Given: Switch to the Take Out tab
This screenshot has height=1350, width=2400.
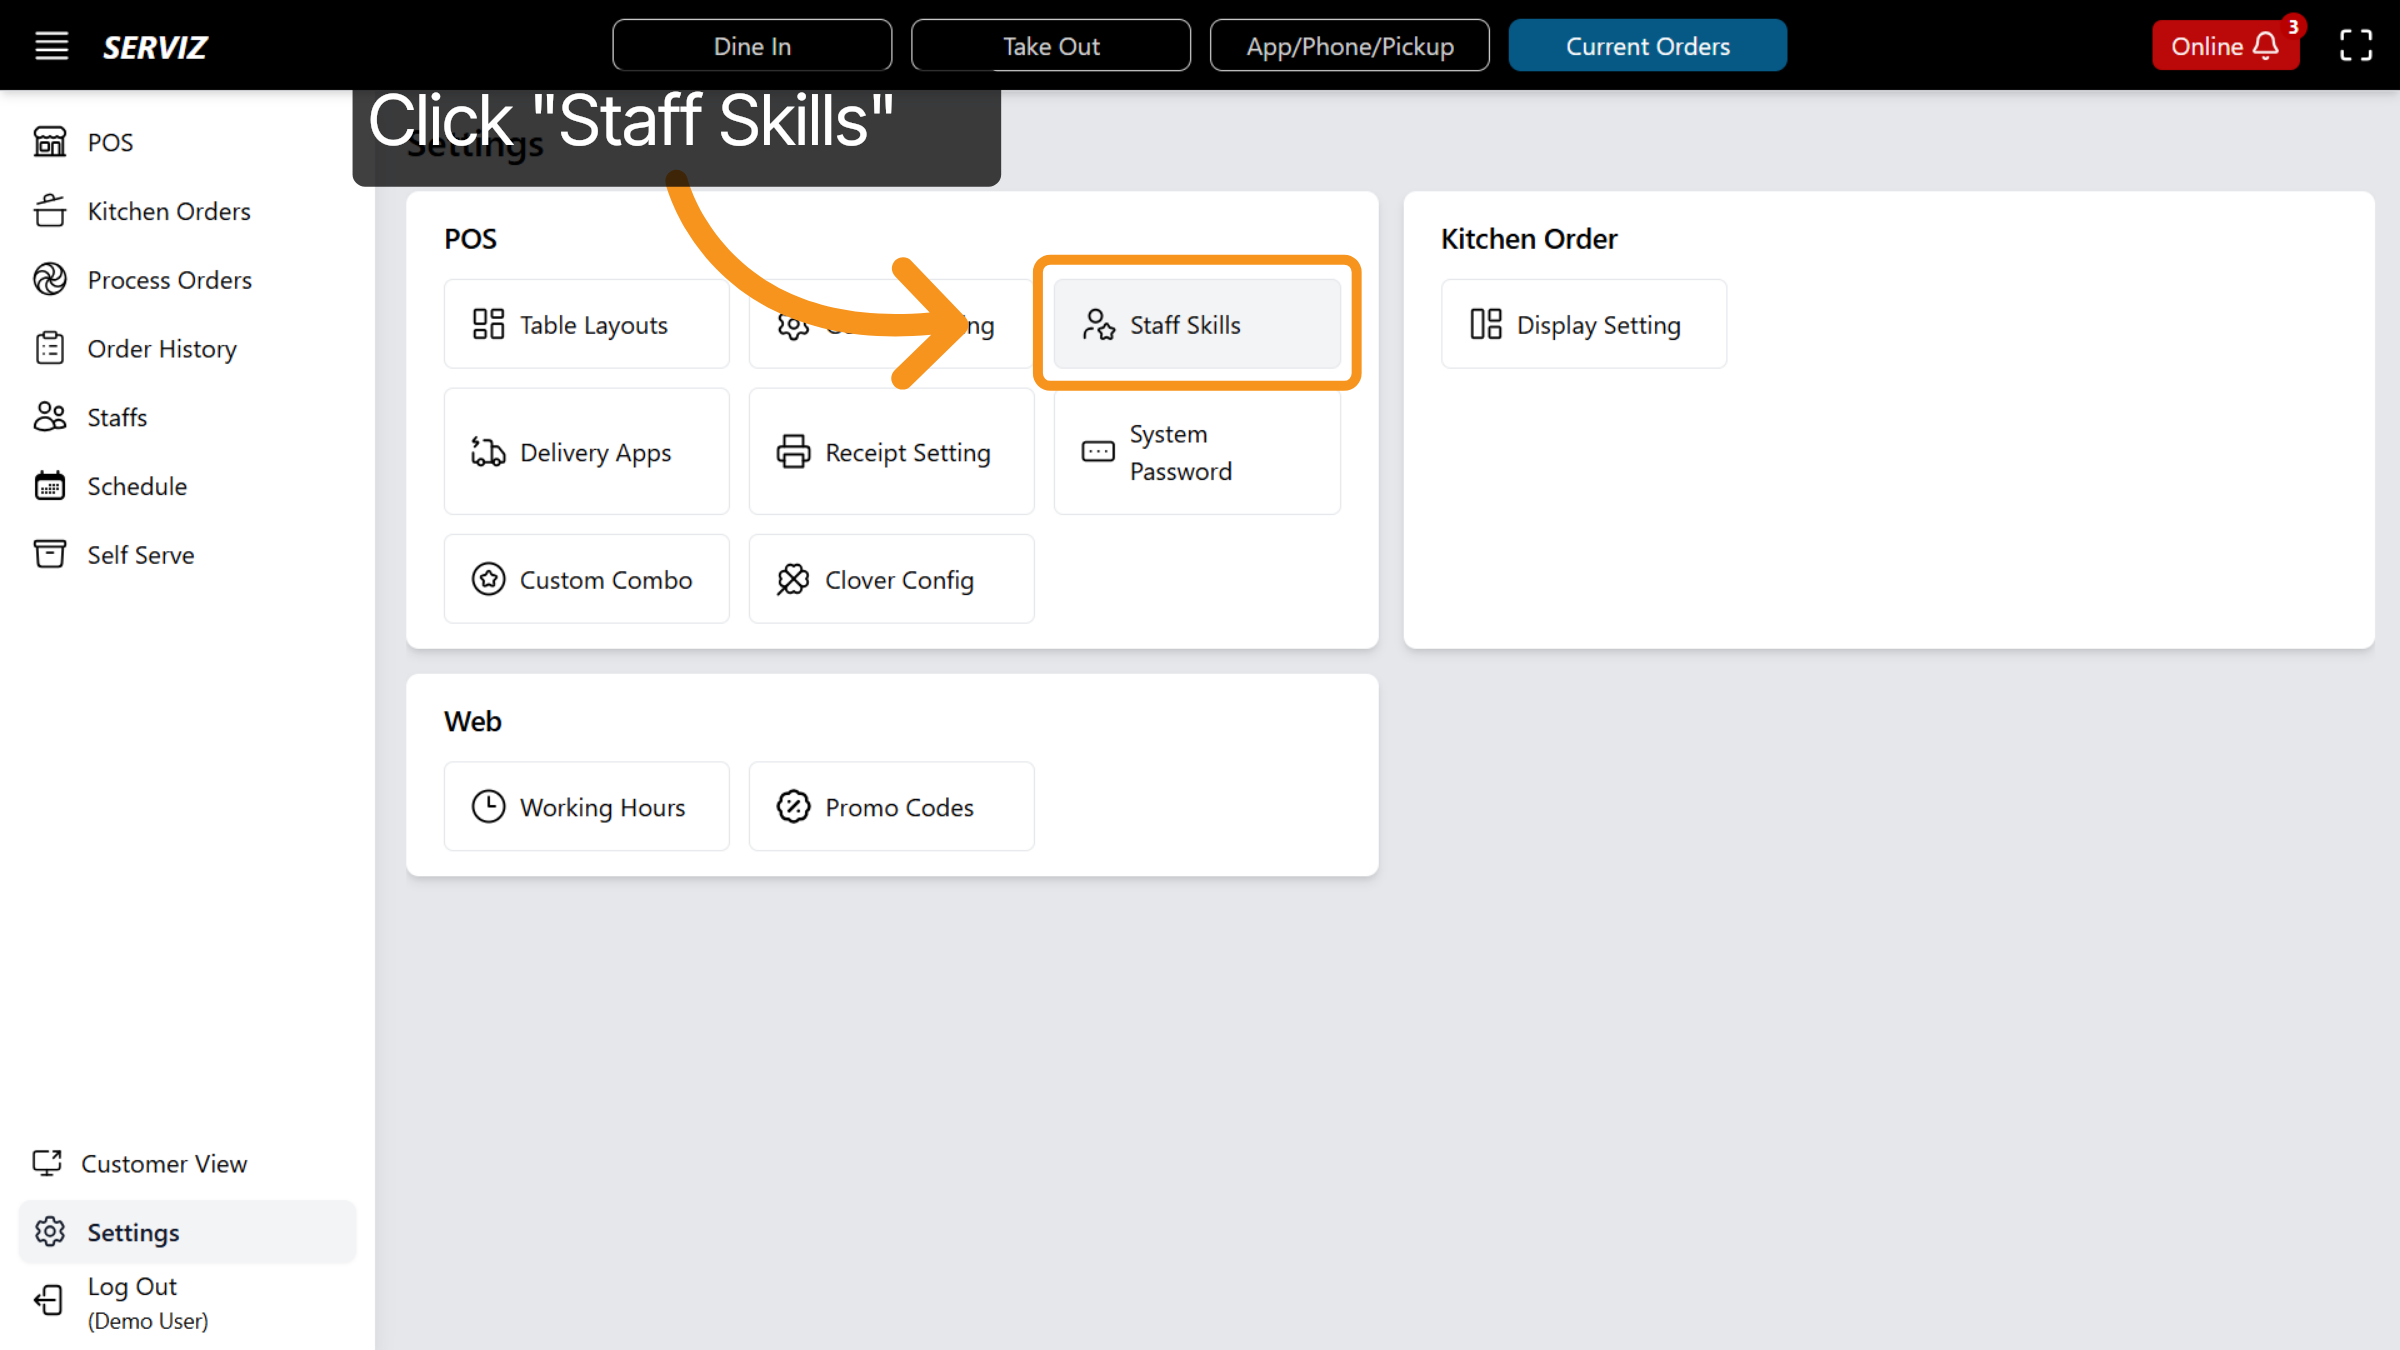Looking at the screenshot, I should pos(1051,45).
